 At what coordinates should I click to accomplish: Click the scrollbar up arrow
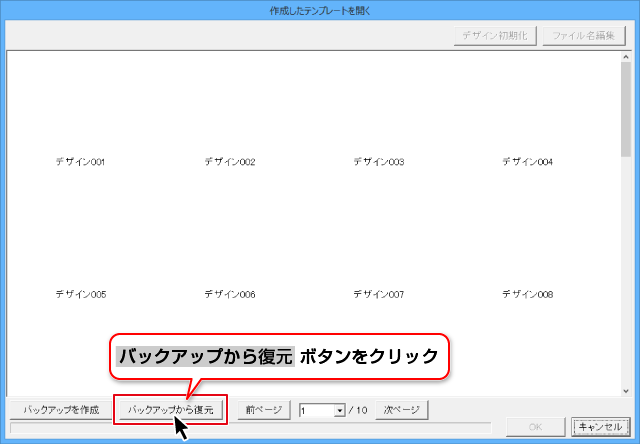[x=626, y=57]
